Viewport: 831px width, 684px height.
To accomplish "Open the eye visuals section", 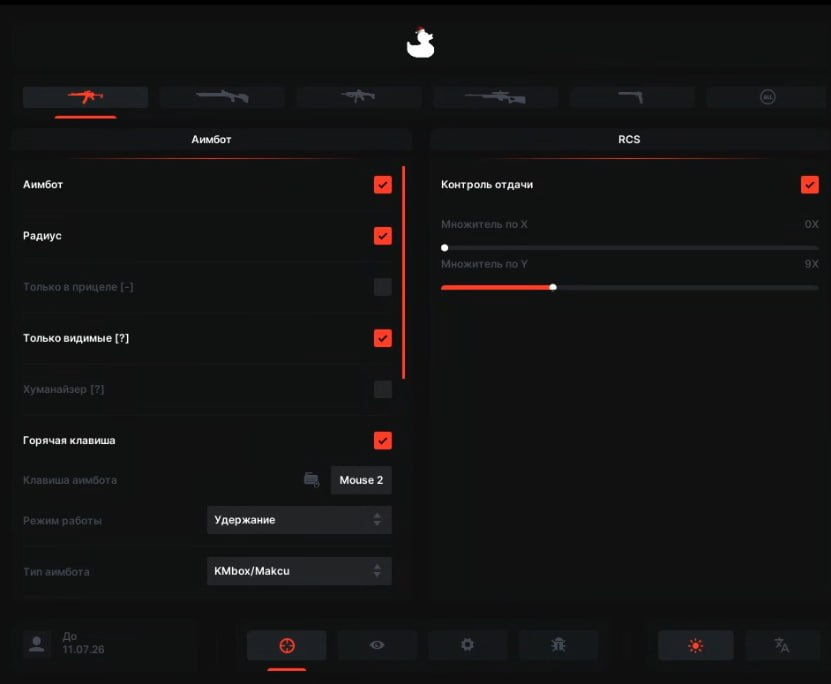I will pos(377,645).
